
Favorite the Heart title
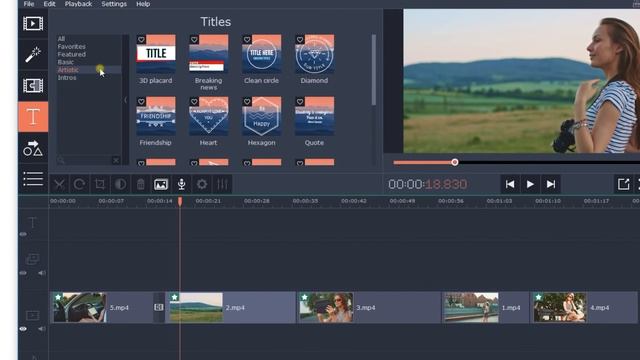(194, 102)
